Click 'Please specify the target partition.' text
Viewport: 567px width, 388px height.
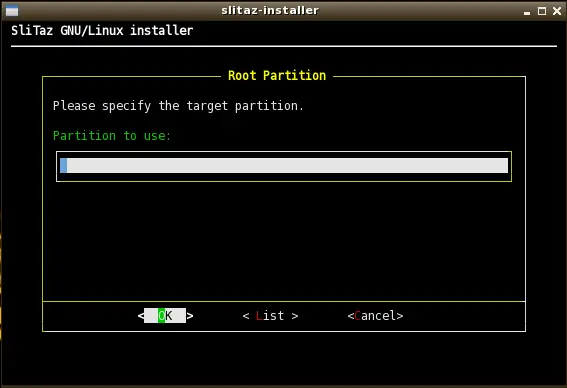[178, 106]
